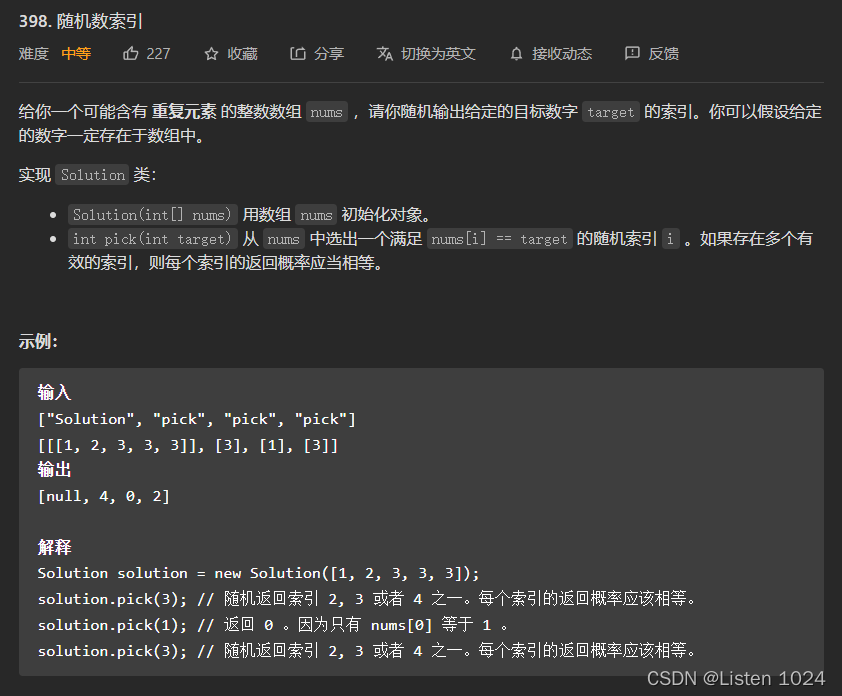842x696 pixels.
Task: Click the nums[i] == target code tag
Action: point(499,238)
